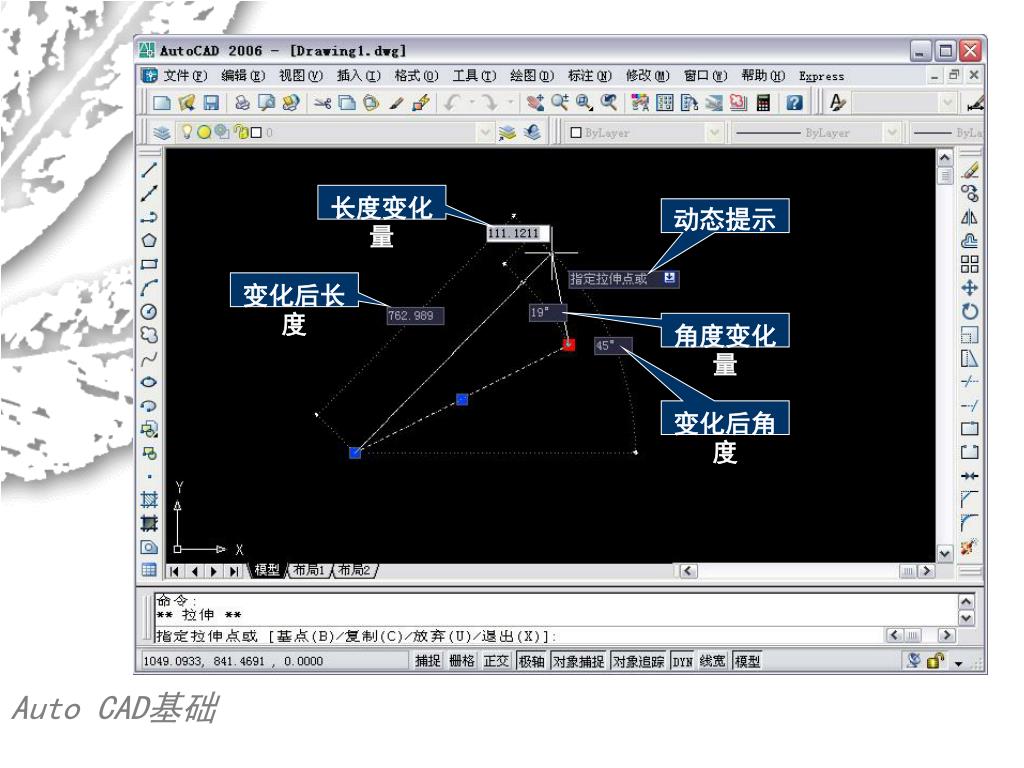This screenshot has height=768, width=1024.
Task: Click the Explode tool
Action: coord(969,546)
